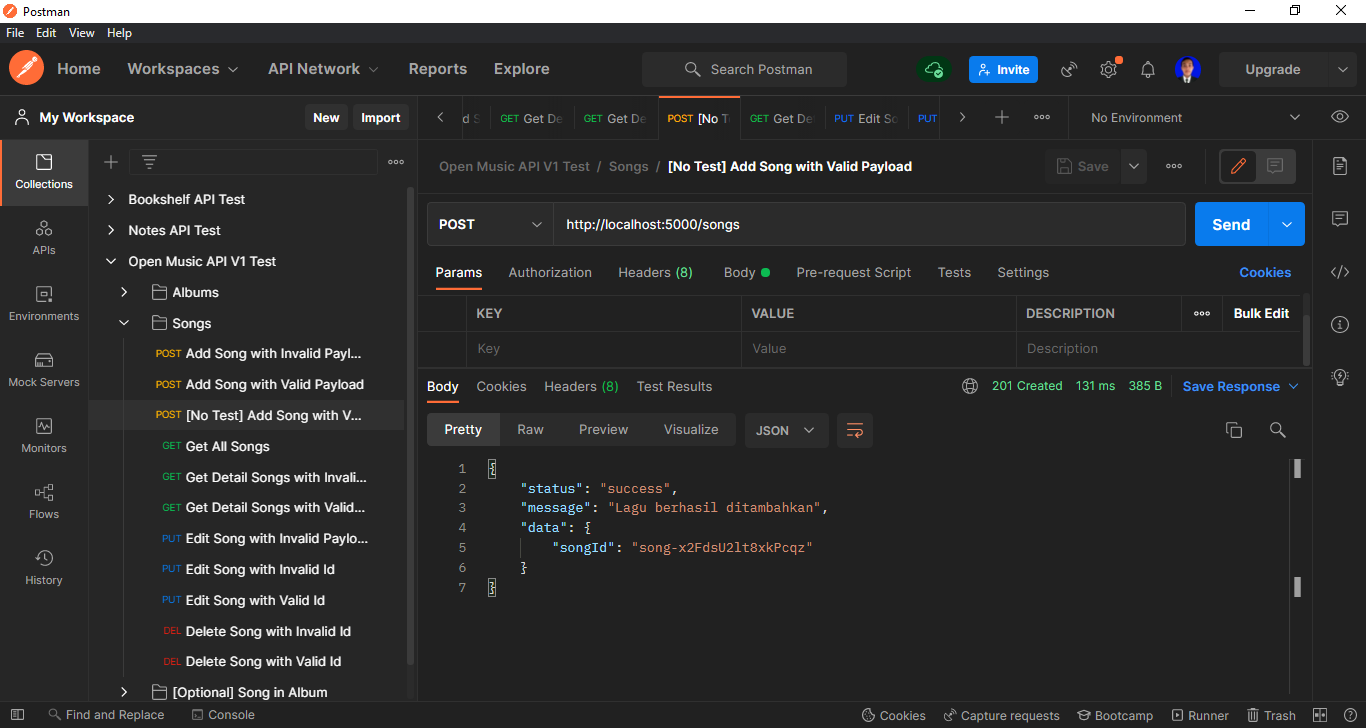The width and height of the screenshot is (1366, 728).
Task: Copy the response body
Action: pyautogui.click(x=1234, y=430)
